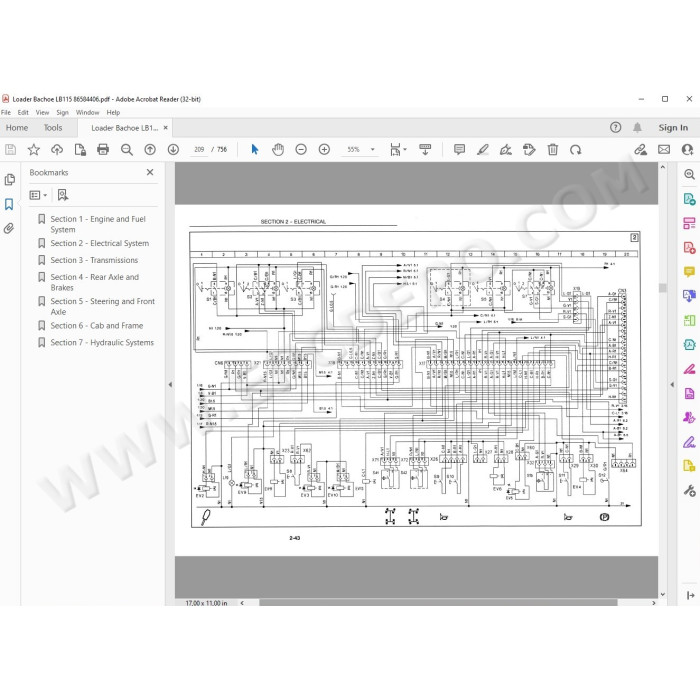Click the Save file icon
Screen dimensions: 700x700
click(10, 150)
